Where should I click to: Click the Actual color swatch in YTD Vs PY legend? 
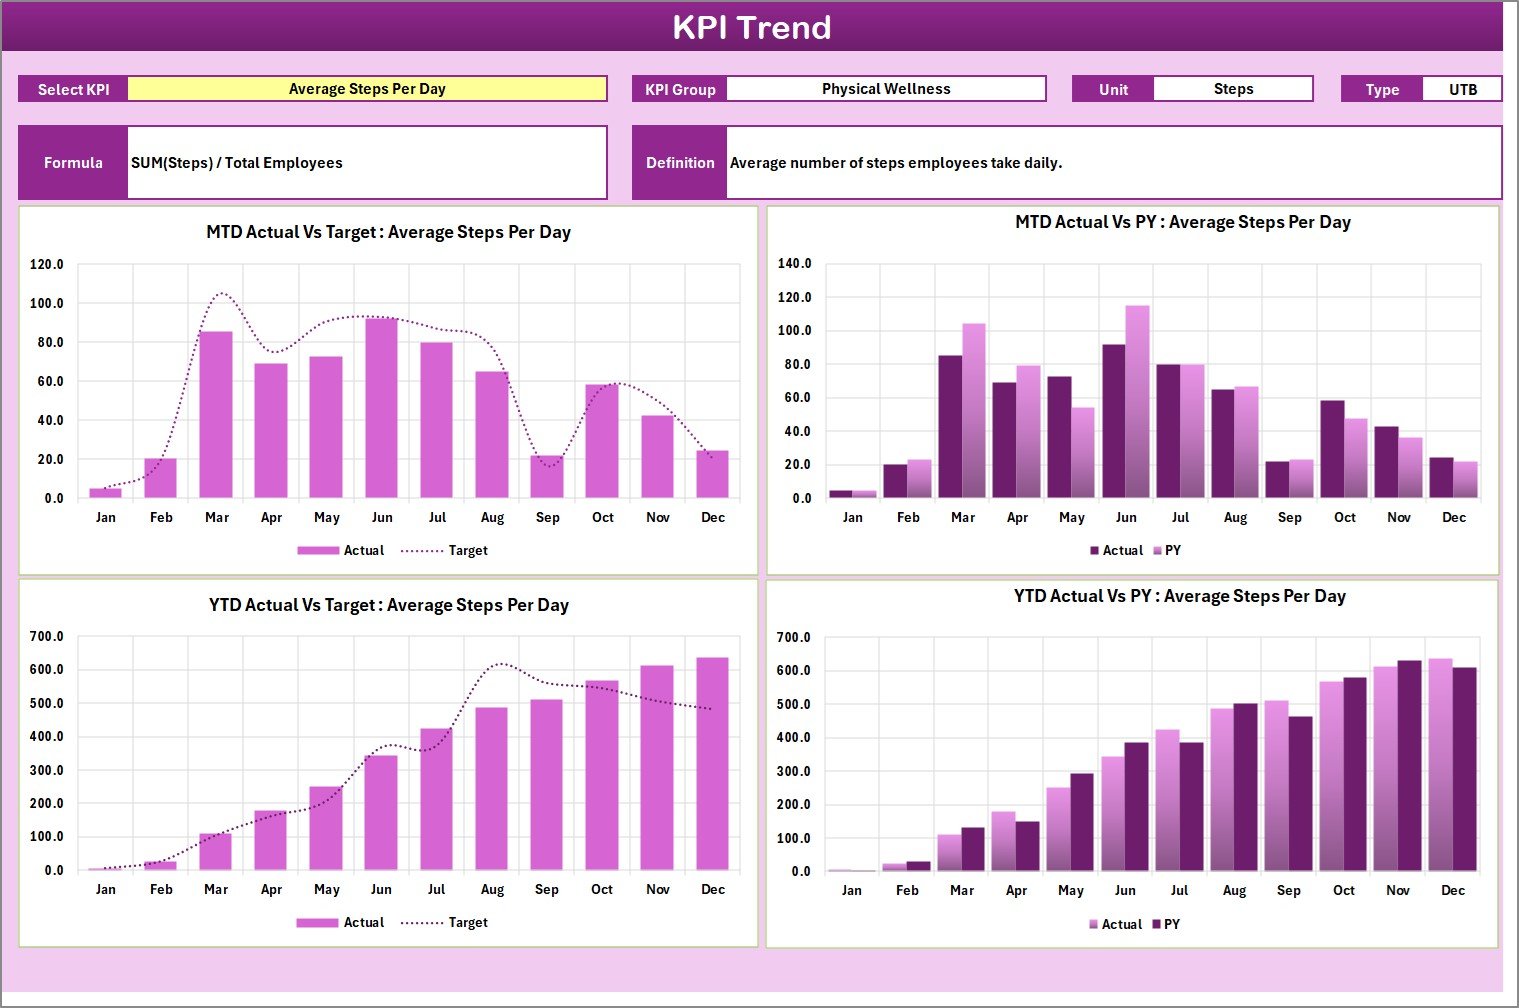[x=1095, y=924]
